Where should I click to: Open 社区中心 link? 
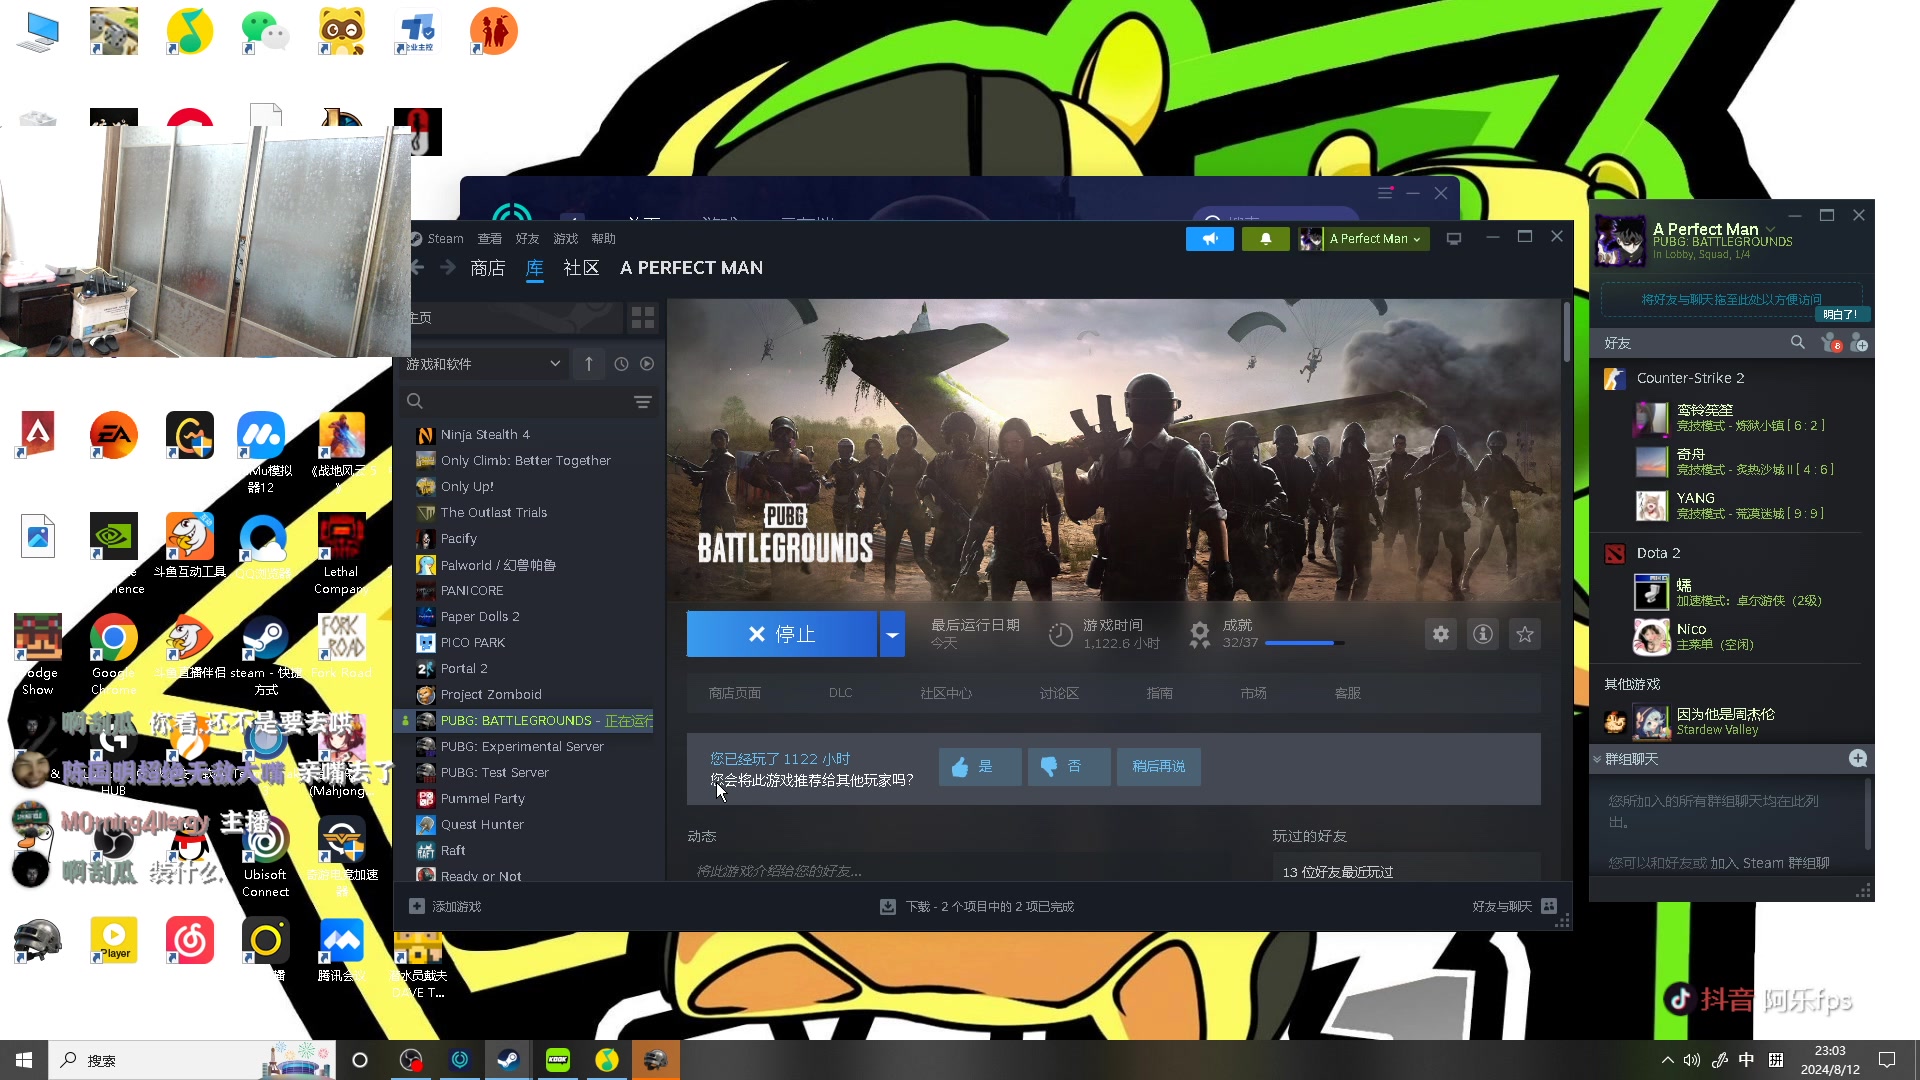click(x=946, y=693)
